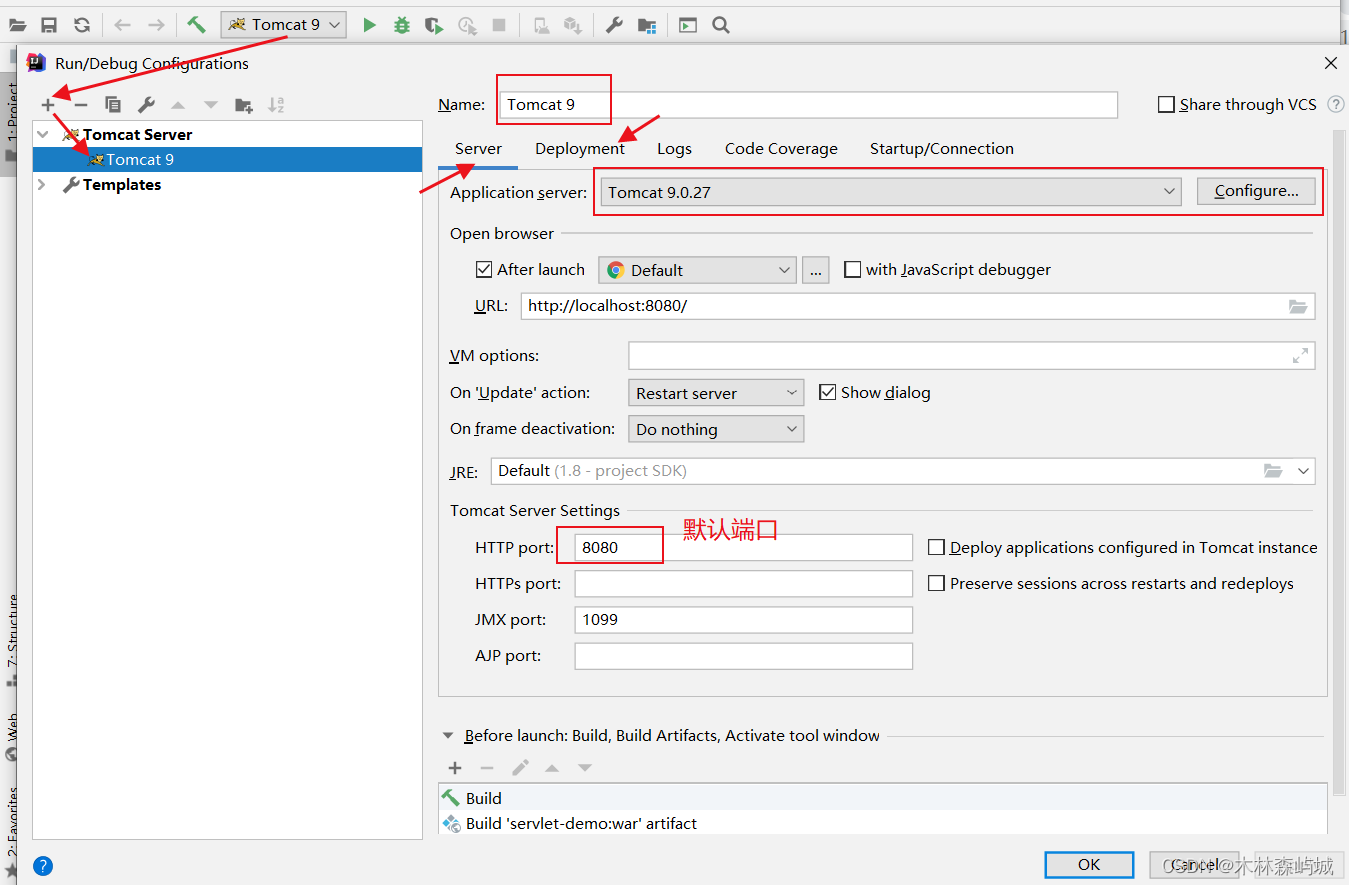
Task: Open Project Structure icon
Action: click(x=647, y=25)
